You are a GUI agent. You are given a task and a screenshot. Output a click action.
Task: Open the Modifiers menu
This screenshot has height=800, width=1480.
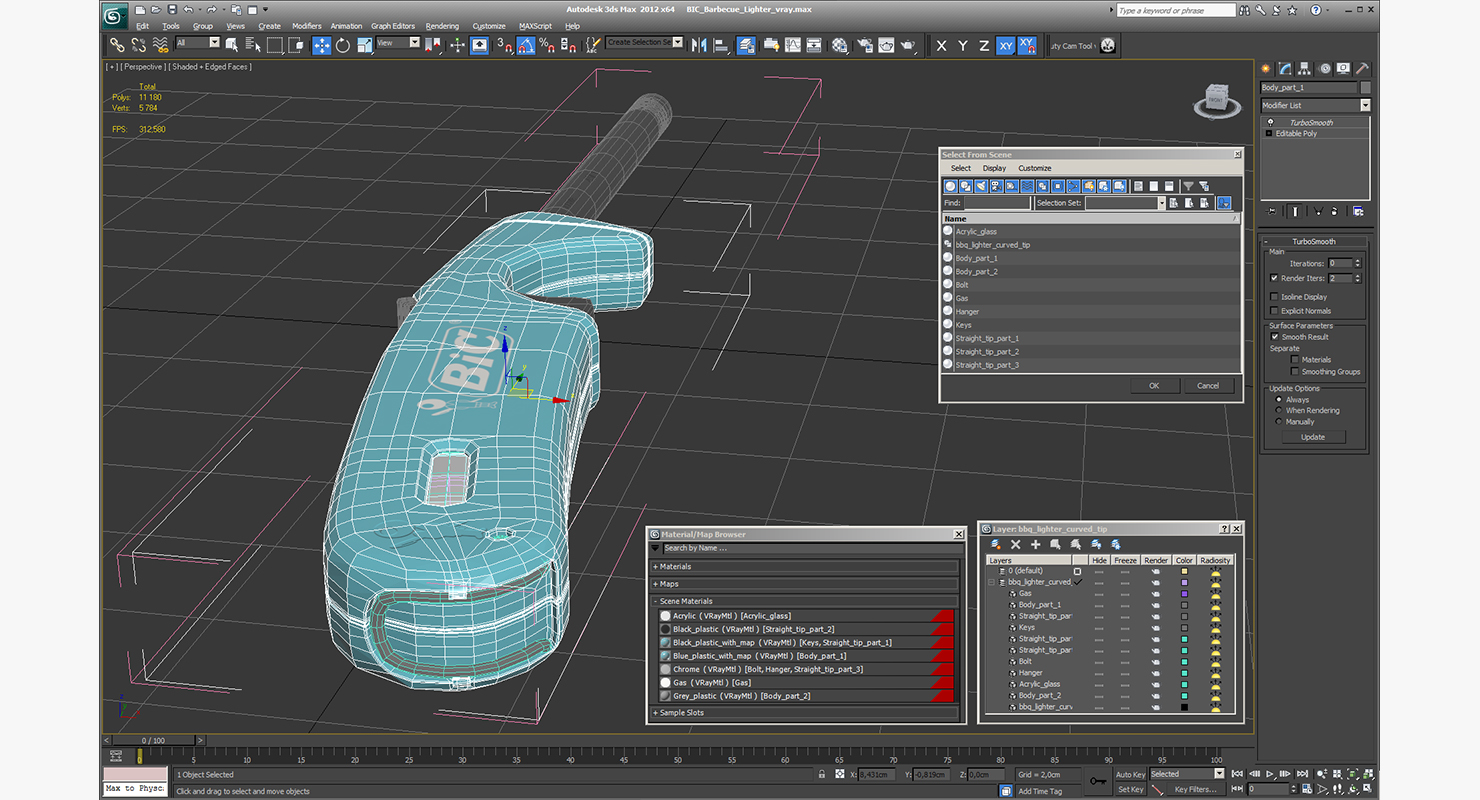(306, 26)
